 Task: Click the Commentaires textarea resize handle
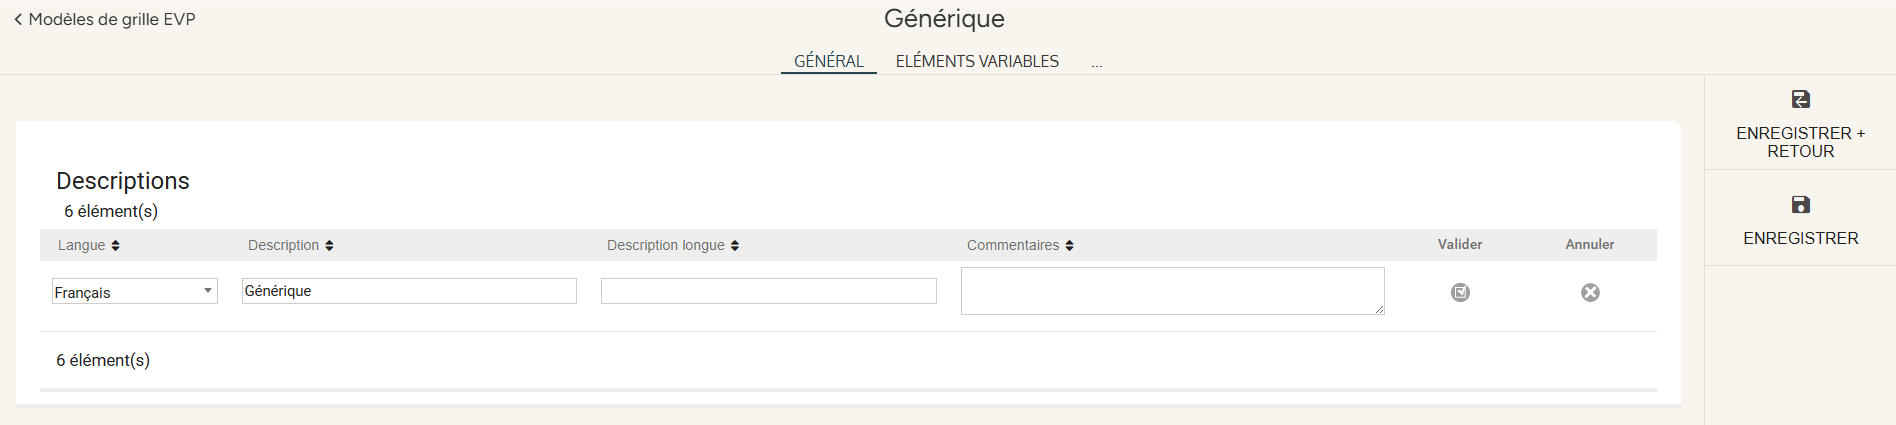1379,309
